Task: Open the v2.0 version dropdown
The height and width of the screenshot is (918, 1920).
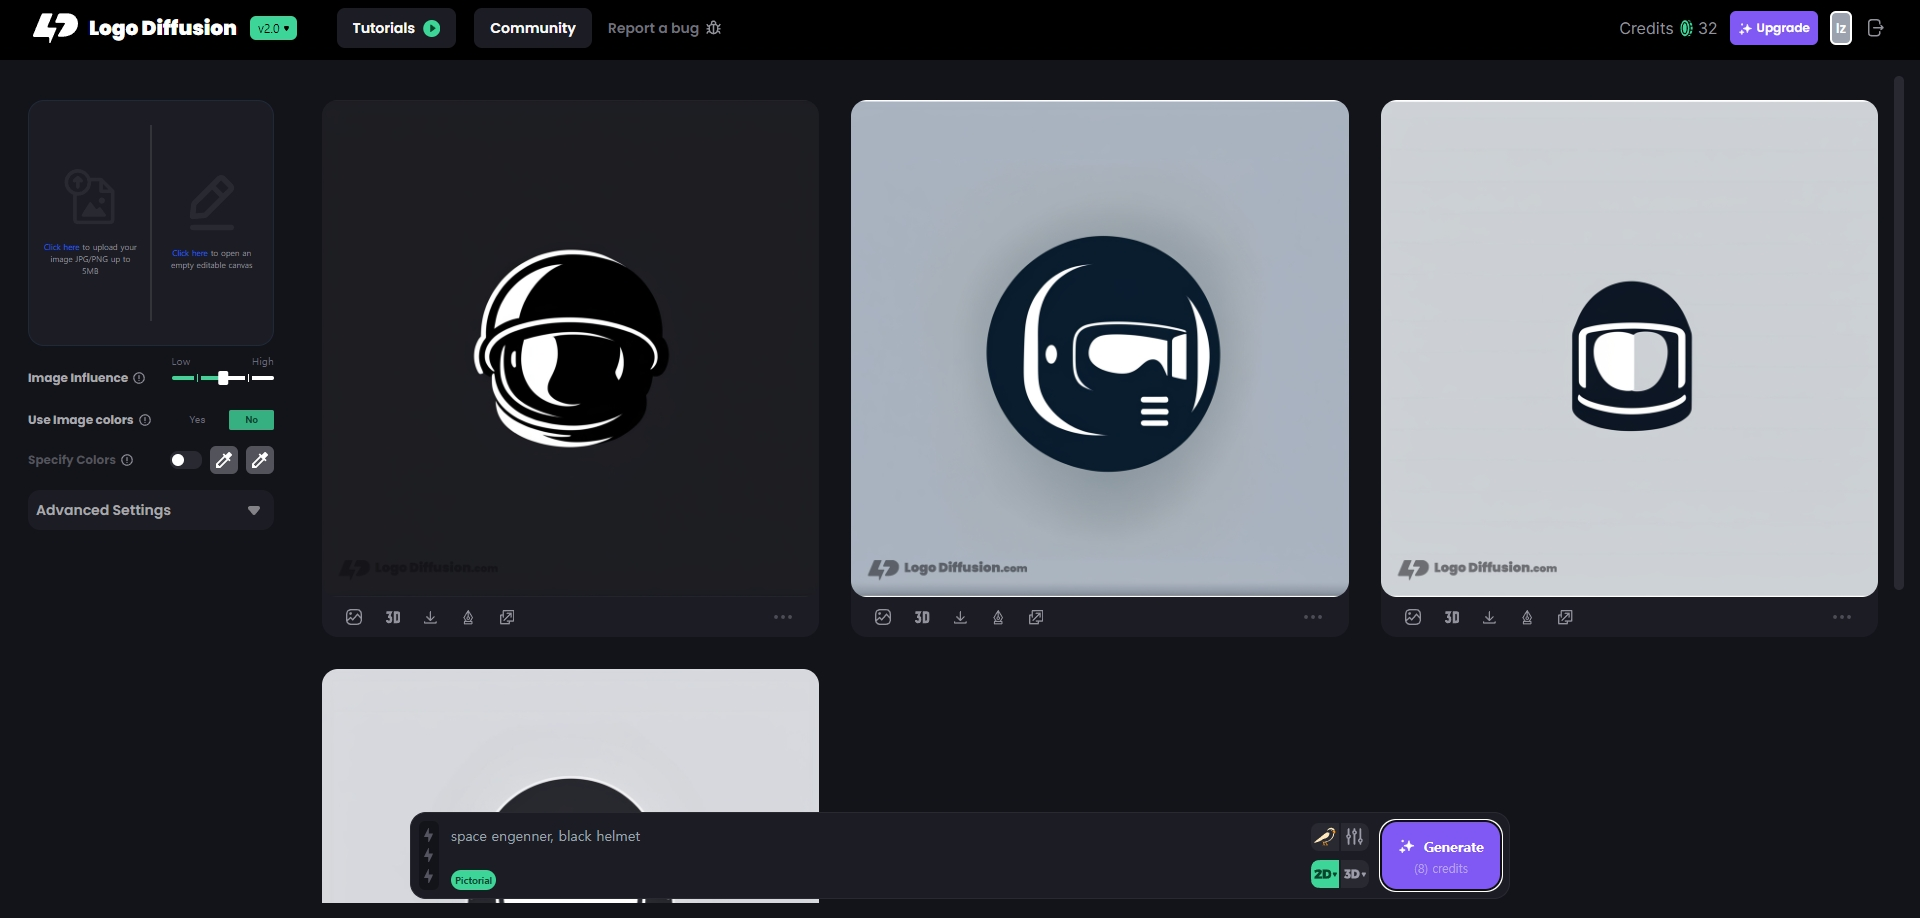Action: point(273,28)
